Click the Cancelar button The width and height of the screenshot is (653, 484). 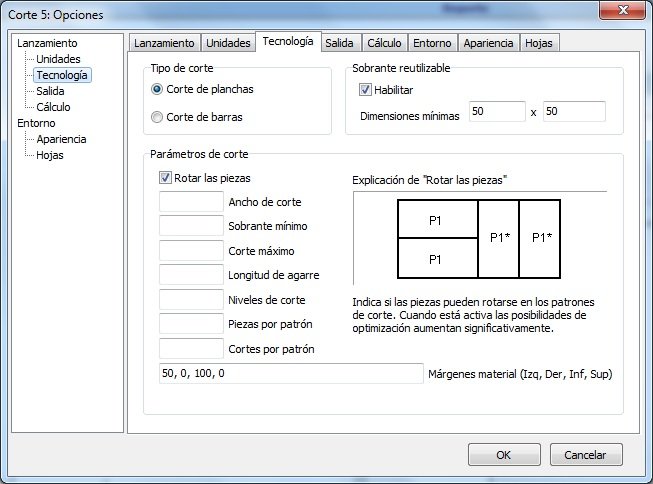tap(585, 454)
